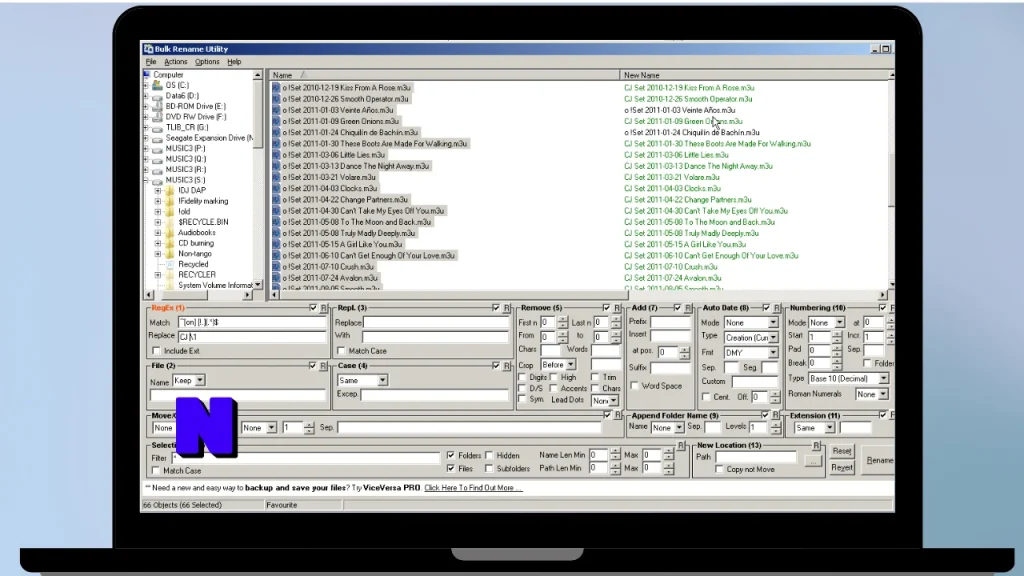Click the Rename button

pyautogui.click(x=878, y=460)
